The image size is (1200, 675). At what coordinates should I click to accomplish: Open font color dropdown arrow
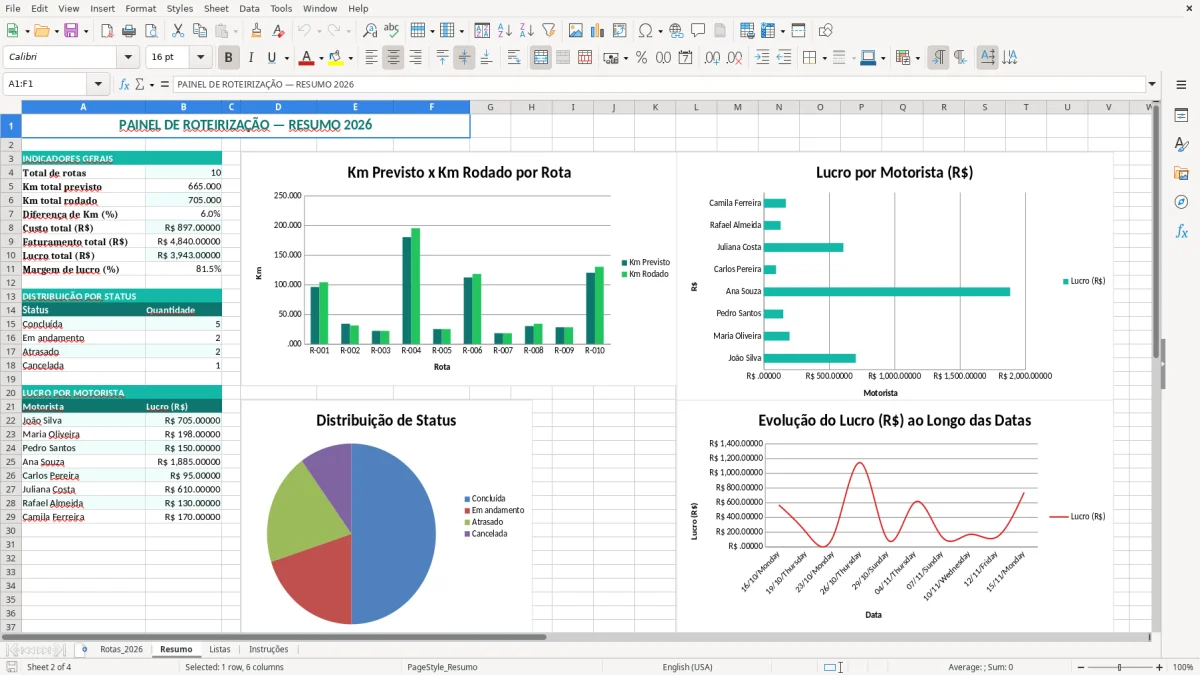pyautogui.click(x=321, y=58)
